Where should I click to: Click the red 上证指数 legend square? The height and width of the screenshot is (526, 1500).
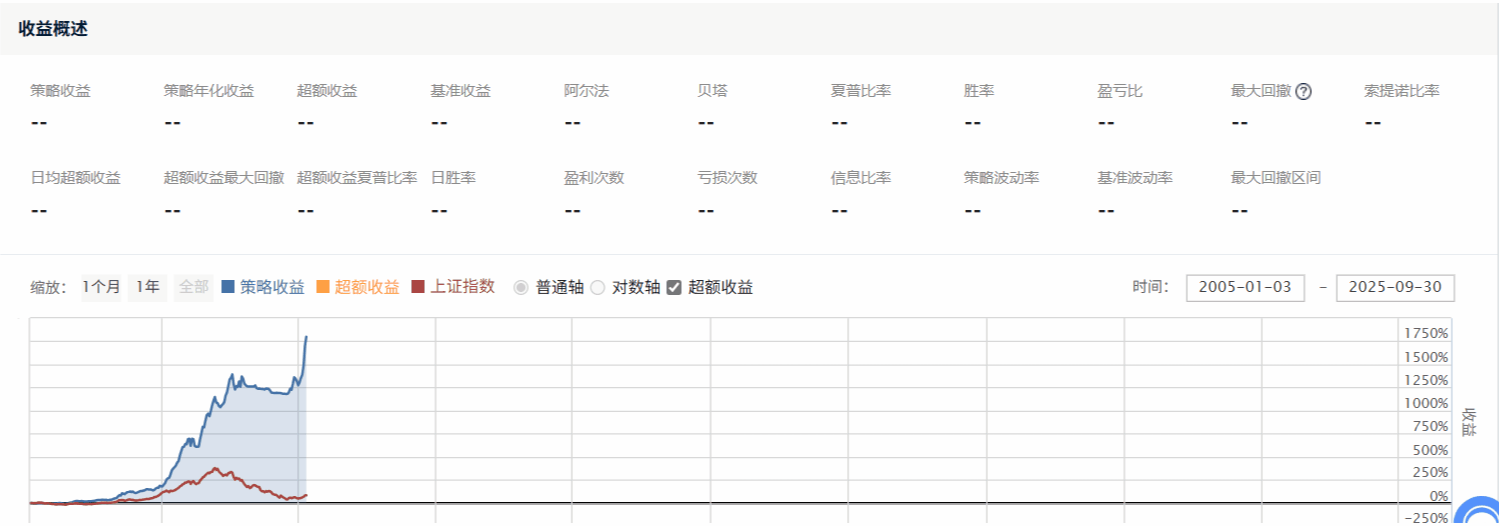coord(418,288)
